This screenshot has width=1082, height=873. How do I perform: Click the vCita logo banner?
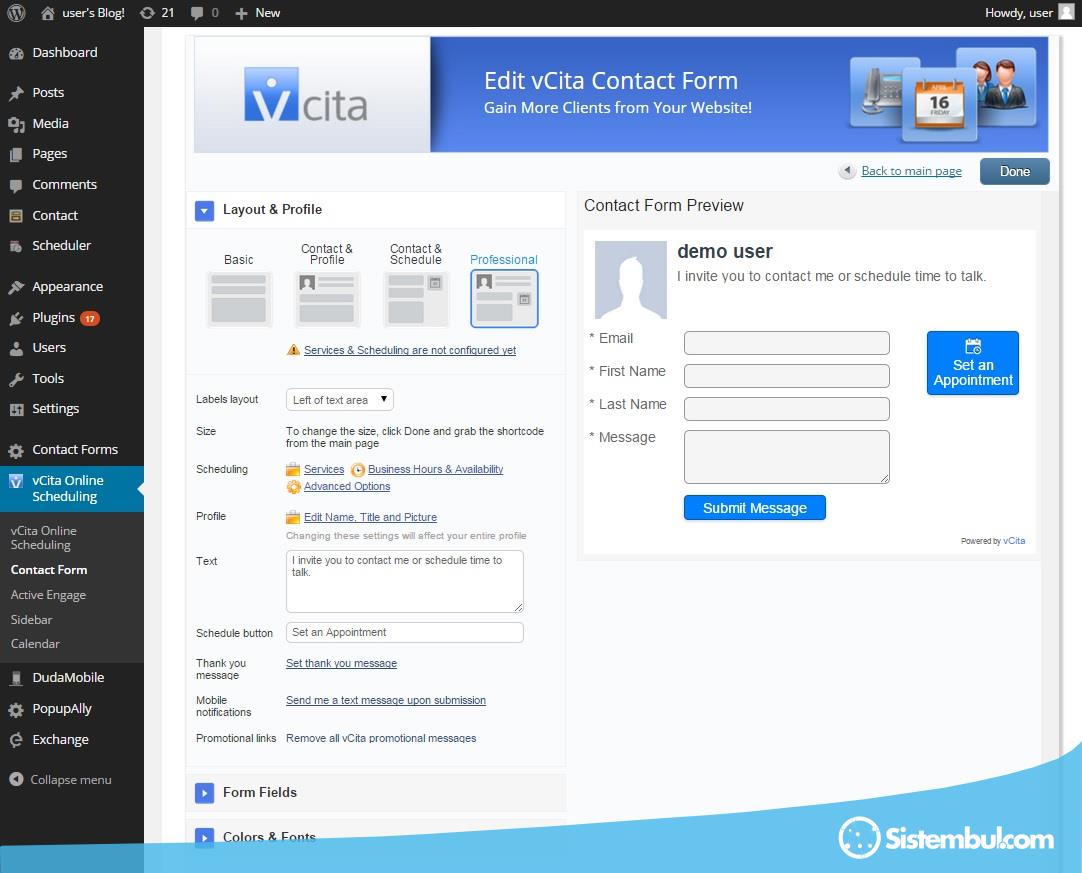[306, 95]
